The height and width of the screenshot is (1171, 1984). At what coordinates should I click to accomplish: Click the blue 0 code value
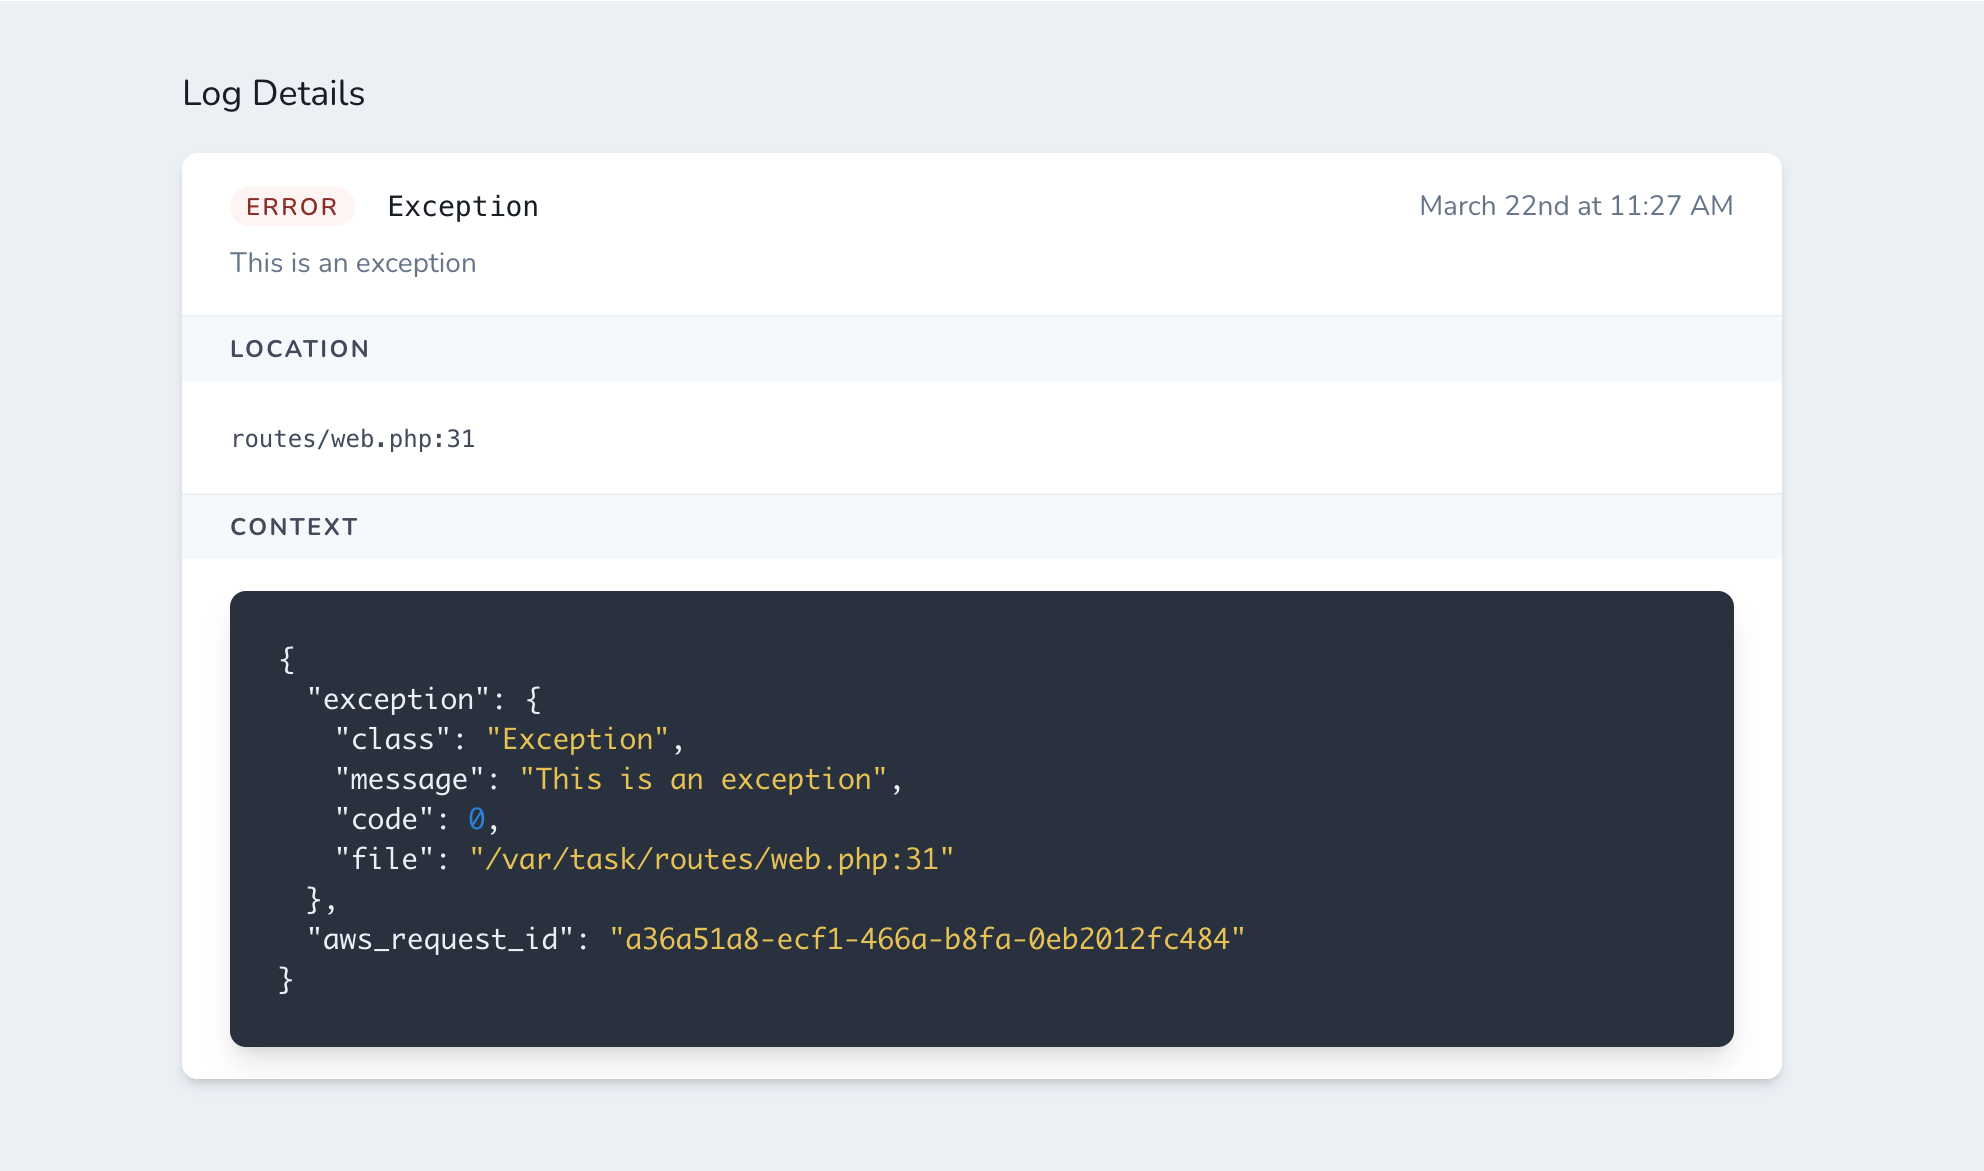point(476,819)
